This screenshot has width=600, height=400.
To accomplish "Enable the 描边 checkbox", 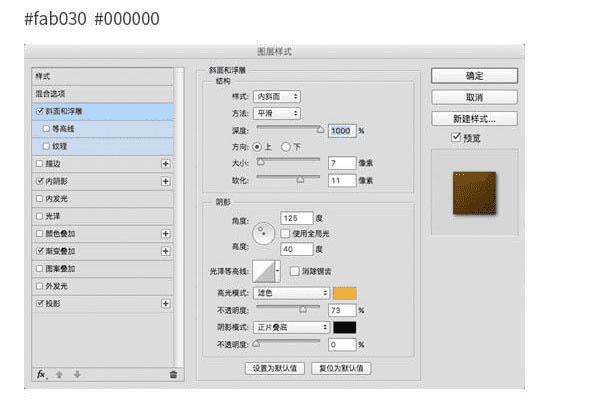I will point(39,164).
